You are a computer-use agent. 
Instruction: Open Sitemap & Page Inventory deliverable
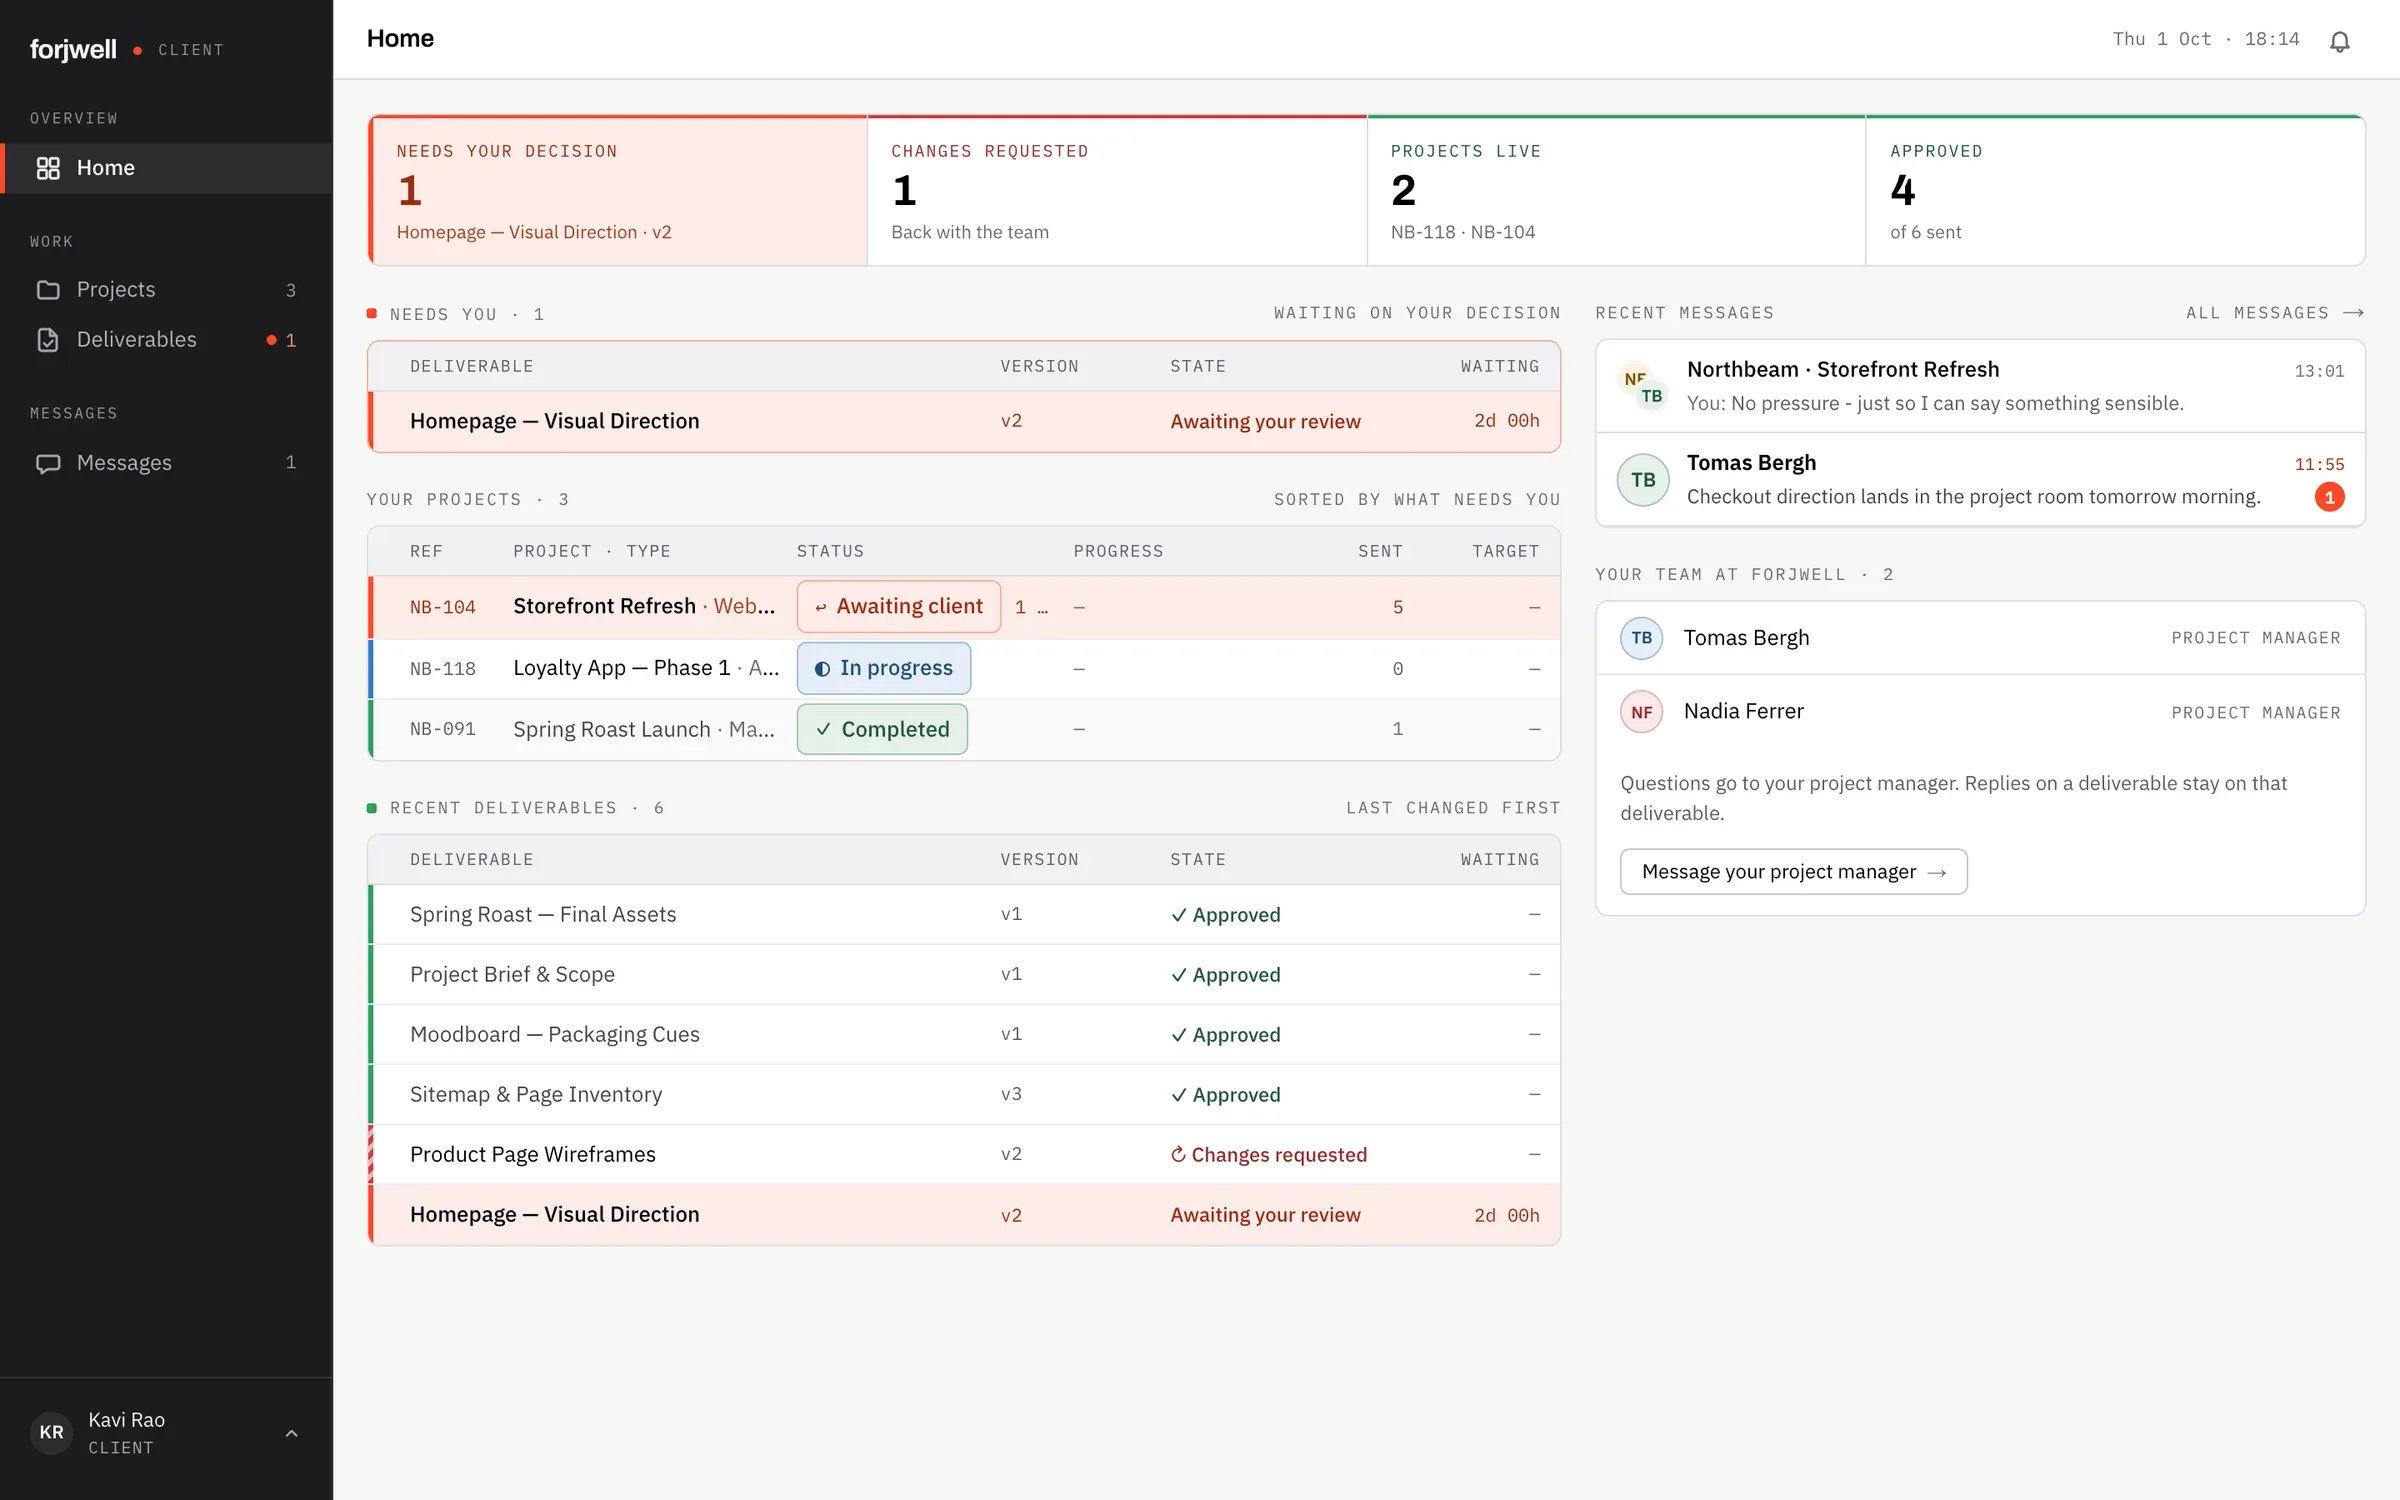tap(964, 1094)
